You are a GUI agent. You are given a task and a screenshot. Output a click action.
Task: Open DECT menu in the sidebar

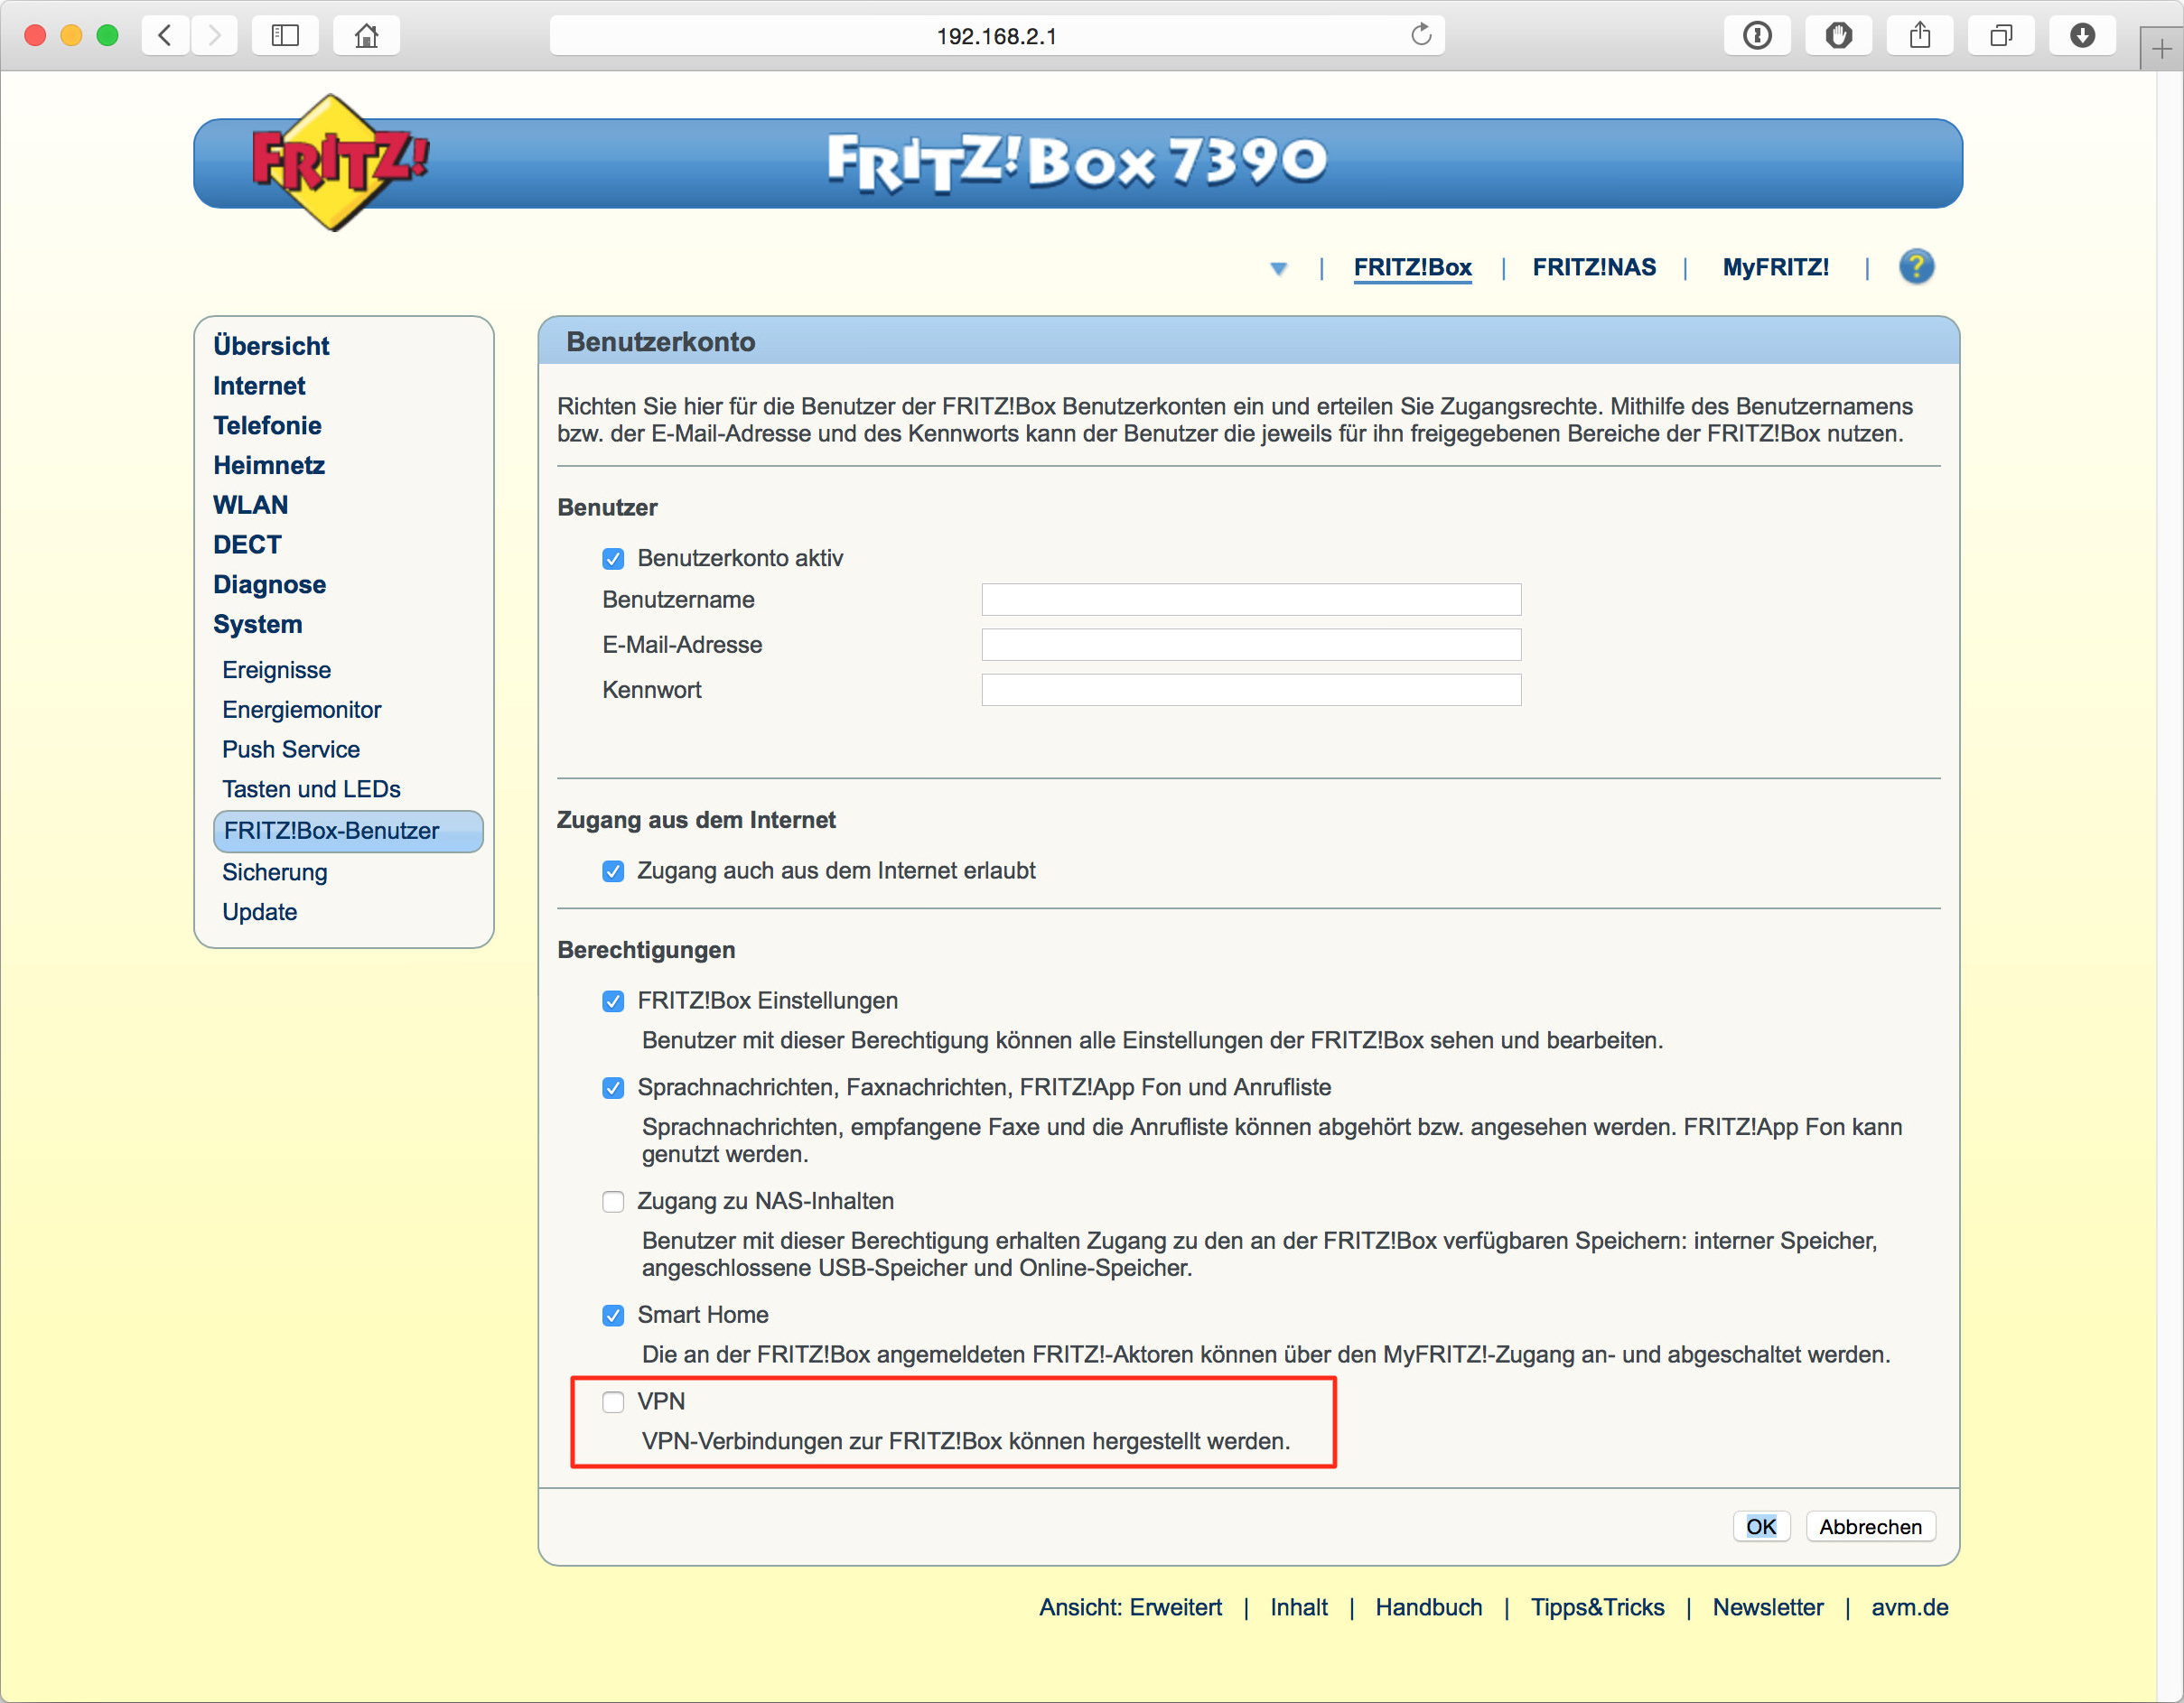tap(247, 545)
